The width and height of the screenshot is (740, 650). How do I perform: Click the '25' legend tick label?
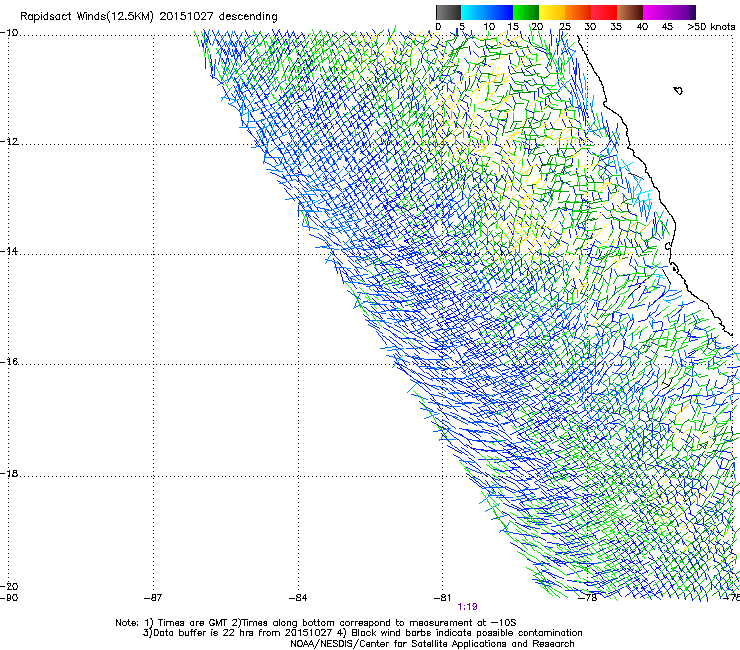[x=564, y=27]
